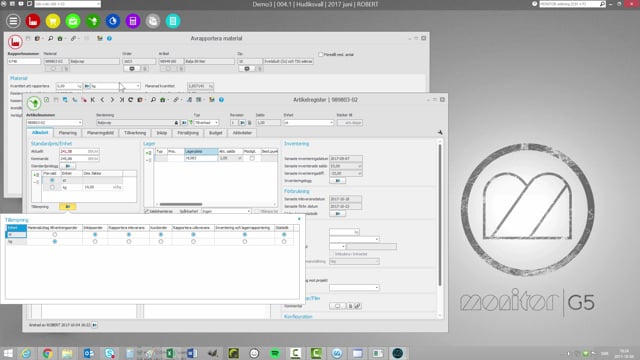Select Inköpsorder radio for kg row

coord(95,242)
